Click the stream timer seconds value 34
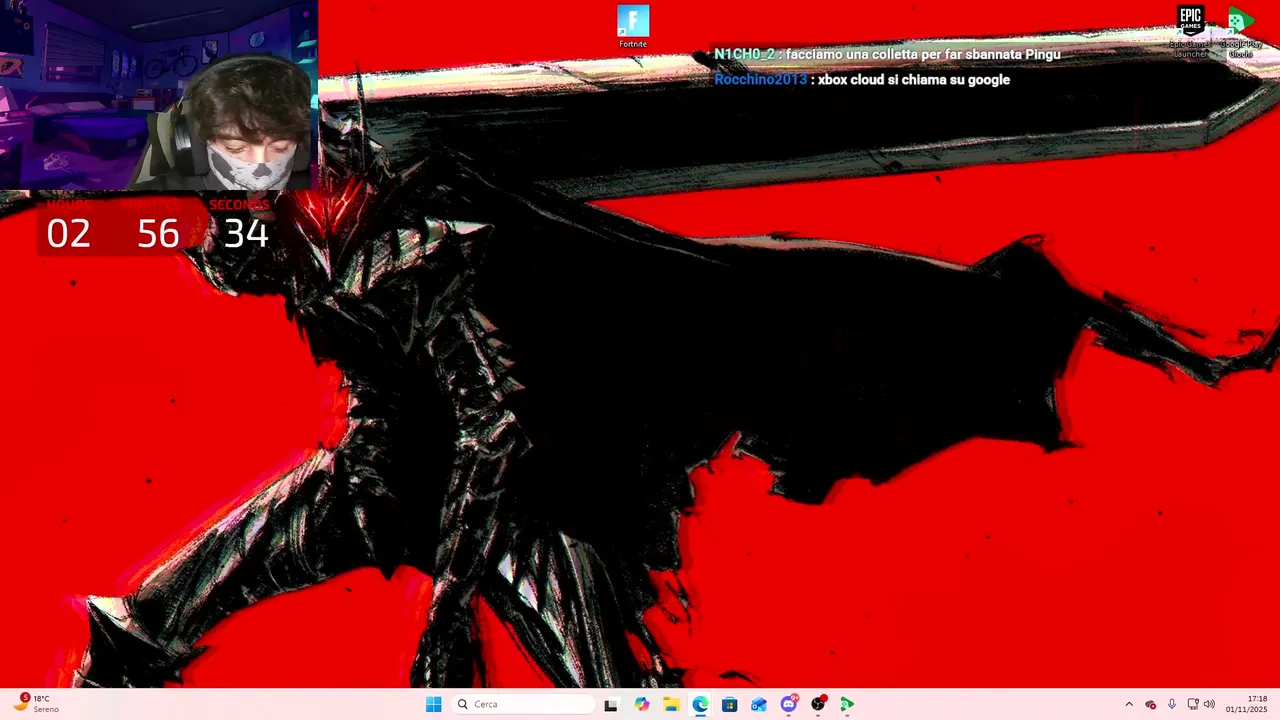 (246, 234)
